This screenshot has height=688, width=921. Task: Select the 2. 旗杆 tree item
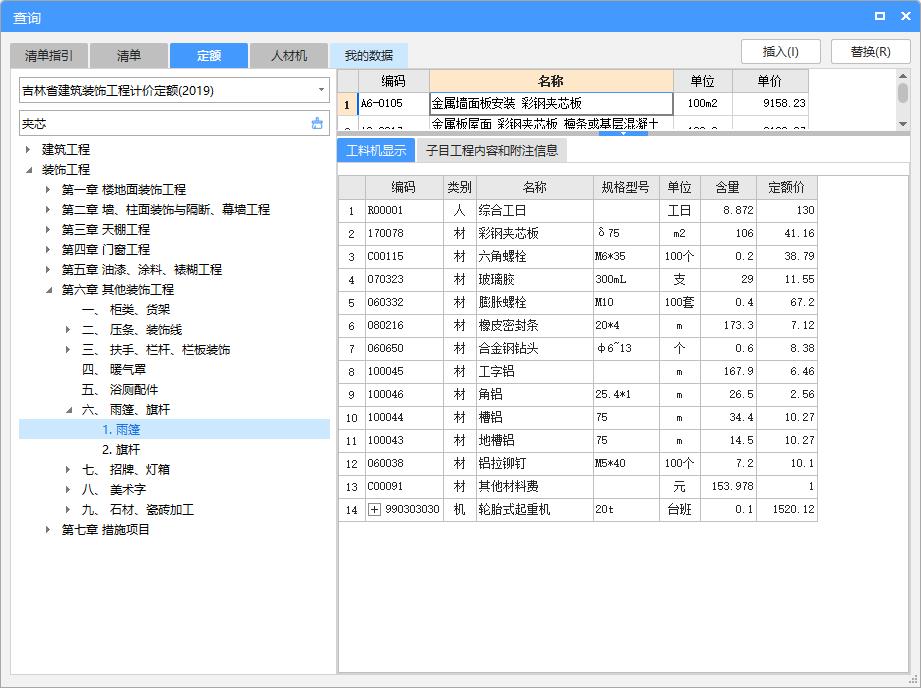click(121, 449)
